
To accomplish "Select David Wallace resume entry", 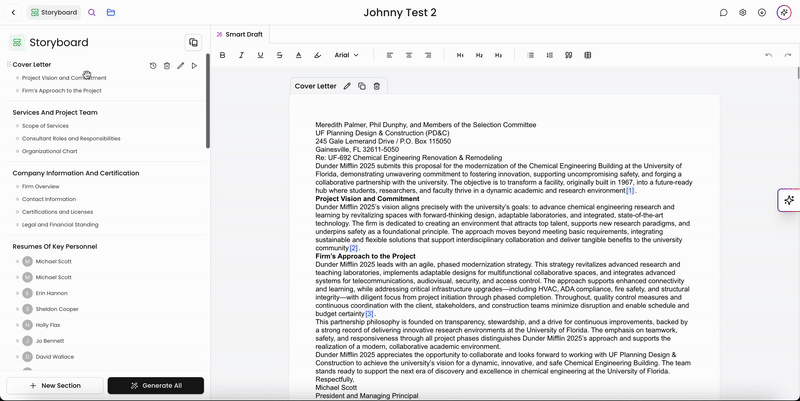I will click(55, 357).
